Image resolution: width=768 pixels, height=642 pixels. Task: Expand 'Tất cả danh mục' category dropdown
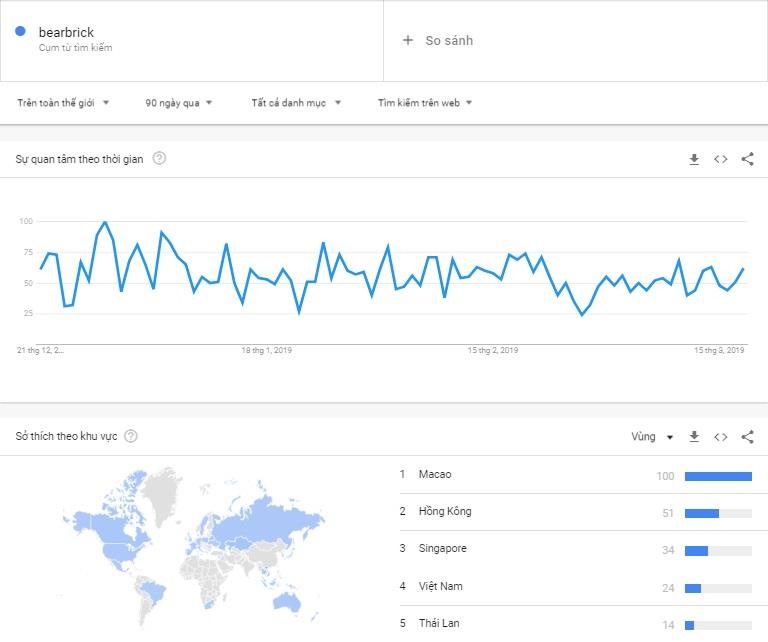pyautogui.click(x=296, y=102)
